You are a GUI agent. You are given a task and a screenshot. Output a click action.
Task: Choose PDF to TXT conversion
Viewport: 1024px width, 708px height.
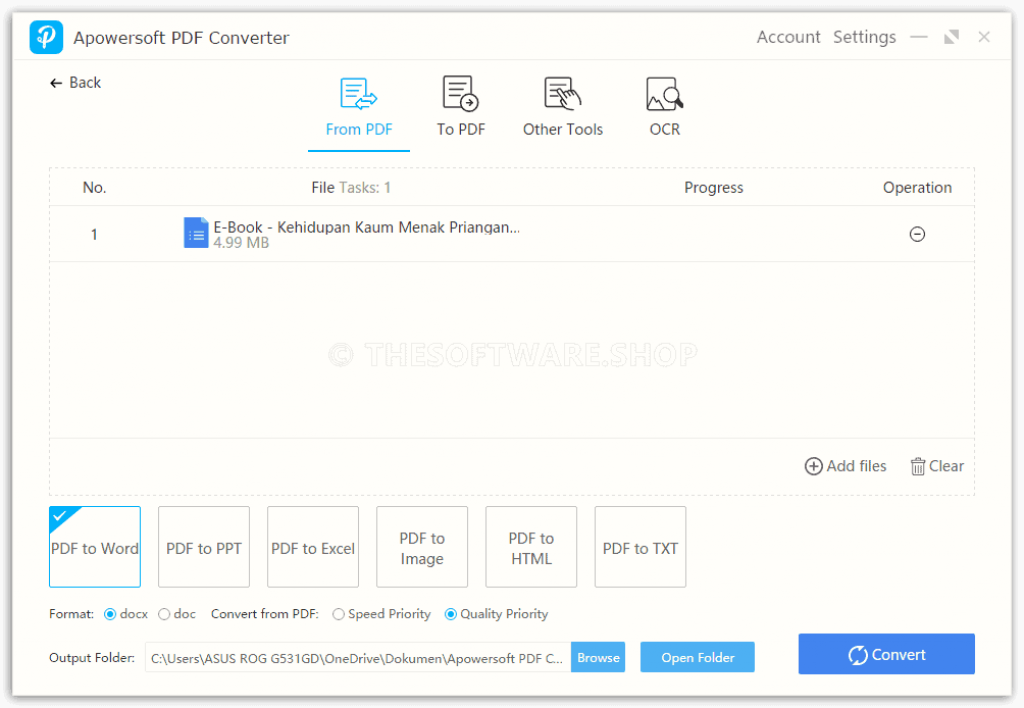(x=640, y=547)
